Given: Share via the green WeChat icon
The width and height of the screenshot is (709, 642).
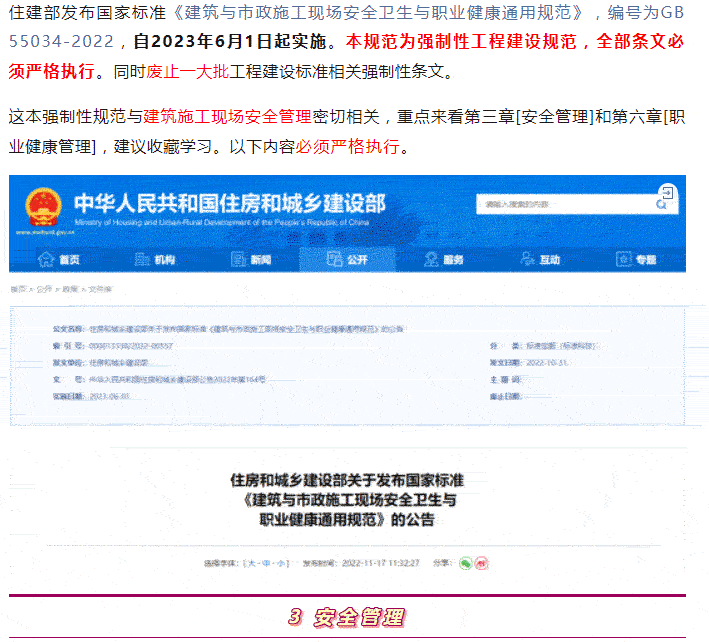Looking at the screenshot, I should (x=465, y=564).
